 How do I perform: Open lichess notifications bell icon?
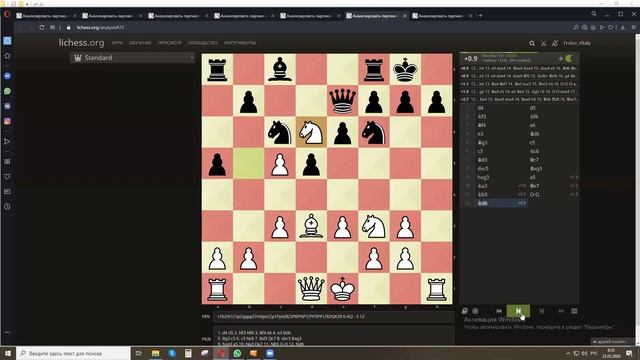tap(555, 43)
